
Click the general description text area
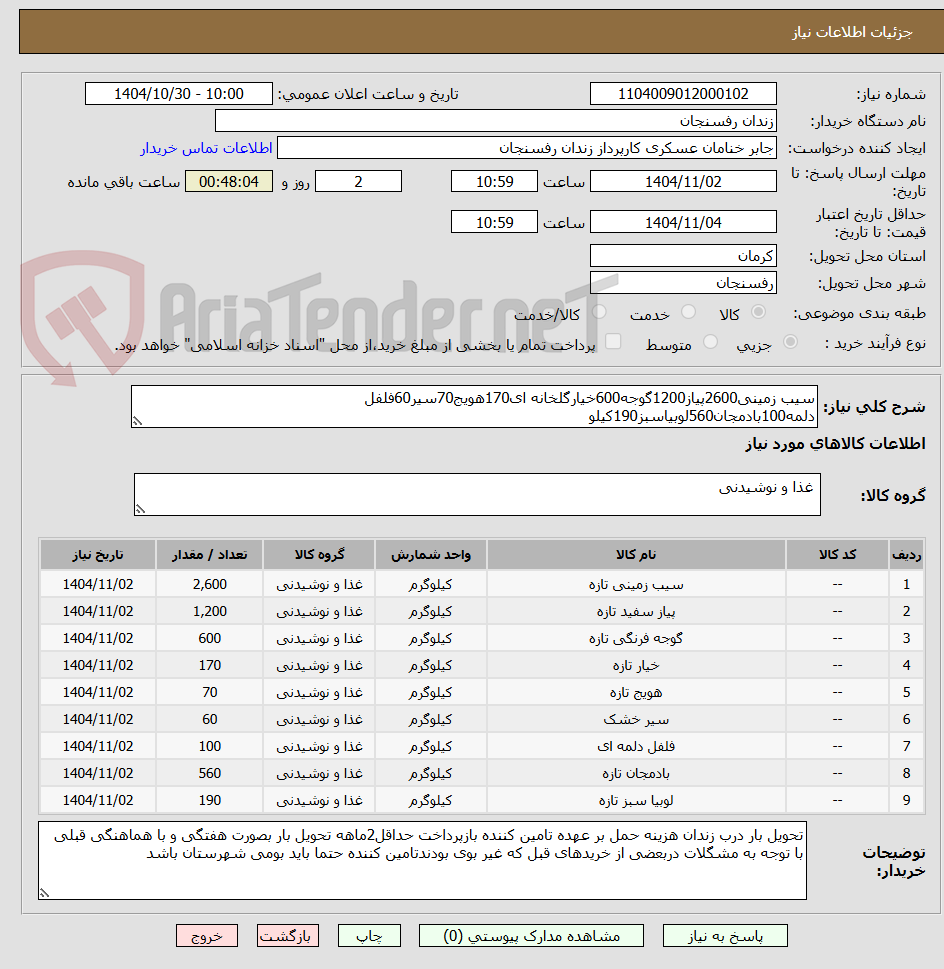tap(474, 407)
